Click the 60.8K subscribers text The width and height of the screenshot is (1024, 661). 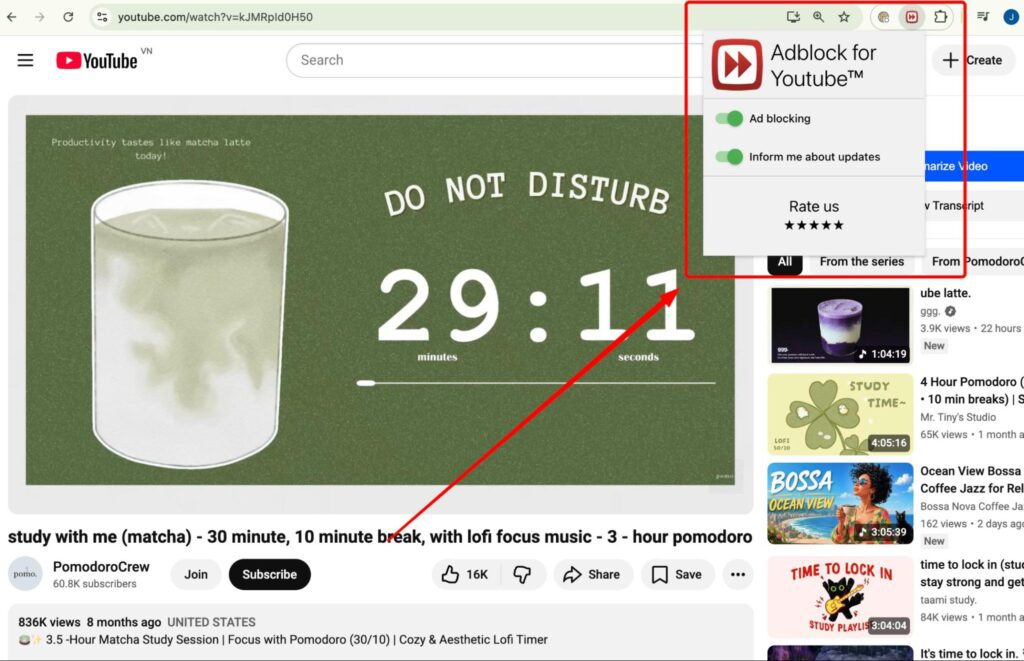click(95, 584)
